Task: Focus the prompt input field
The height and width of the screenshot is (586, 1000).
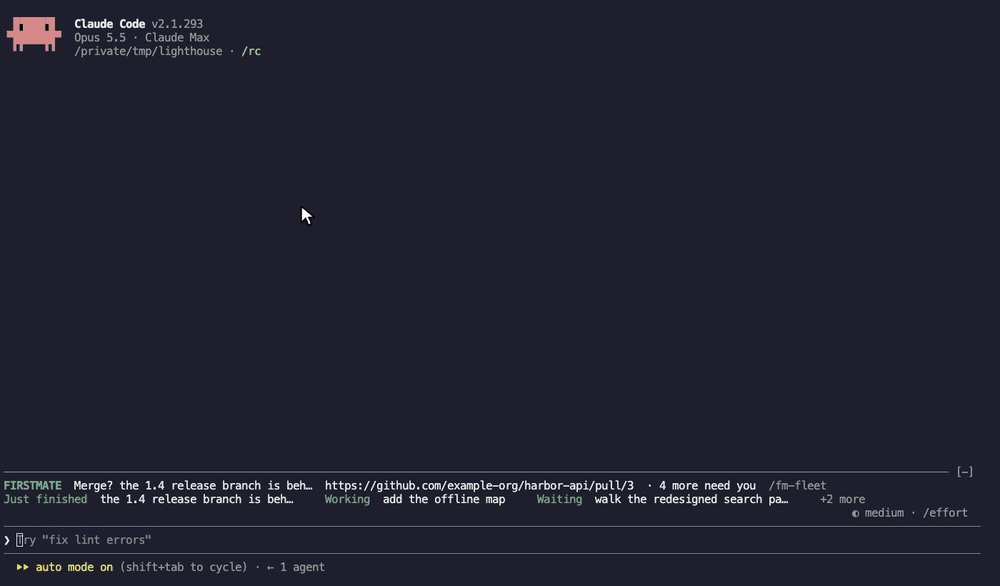Action: tap(491, 540)
